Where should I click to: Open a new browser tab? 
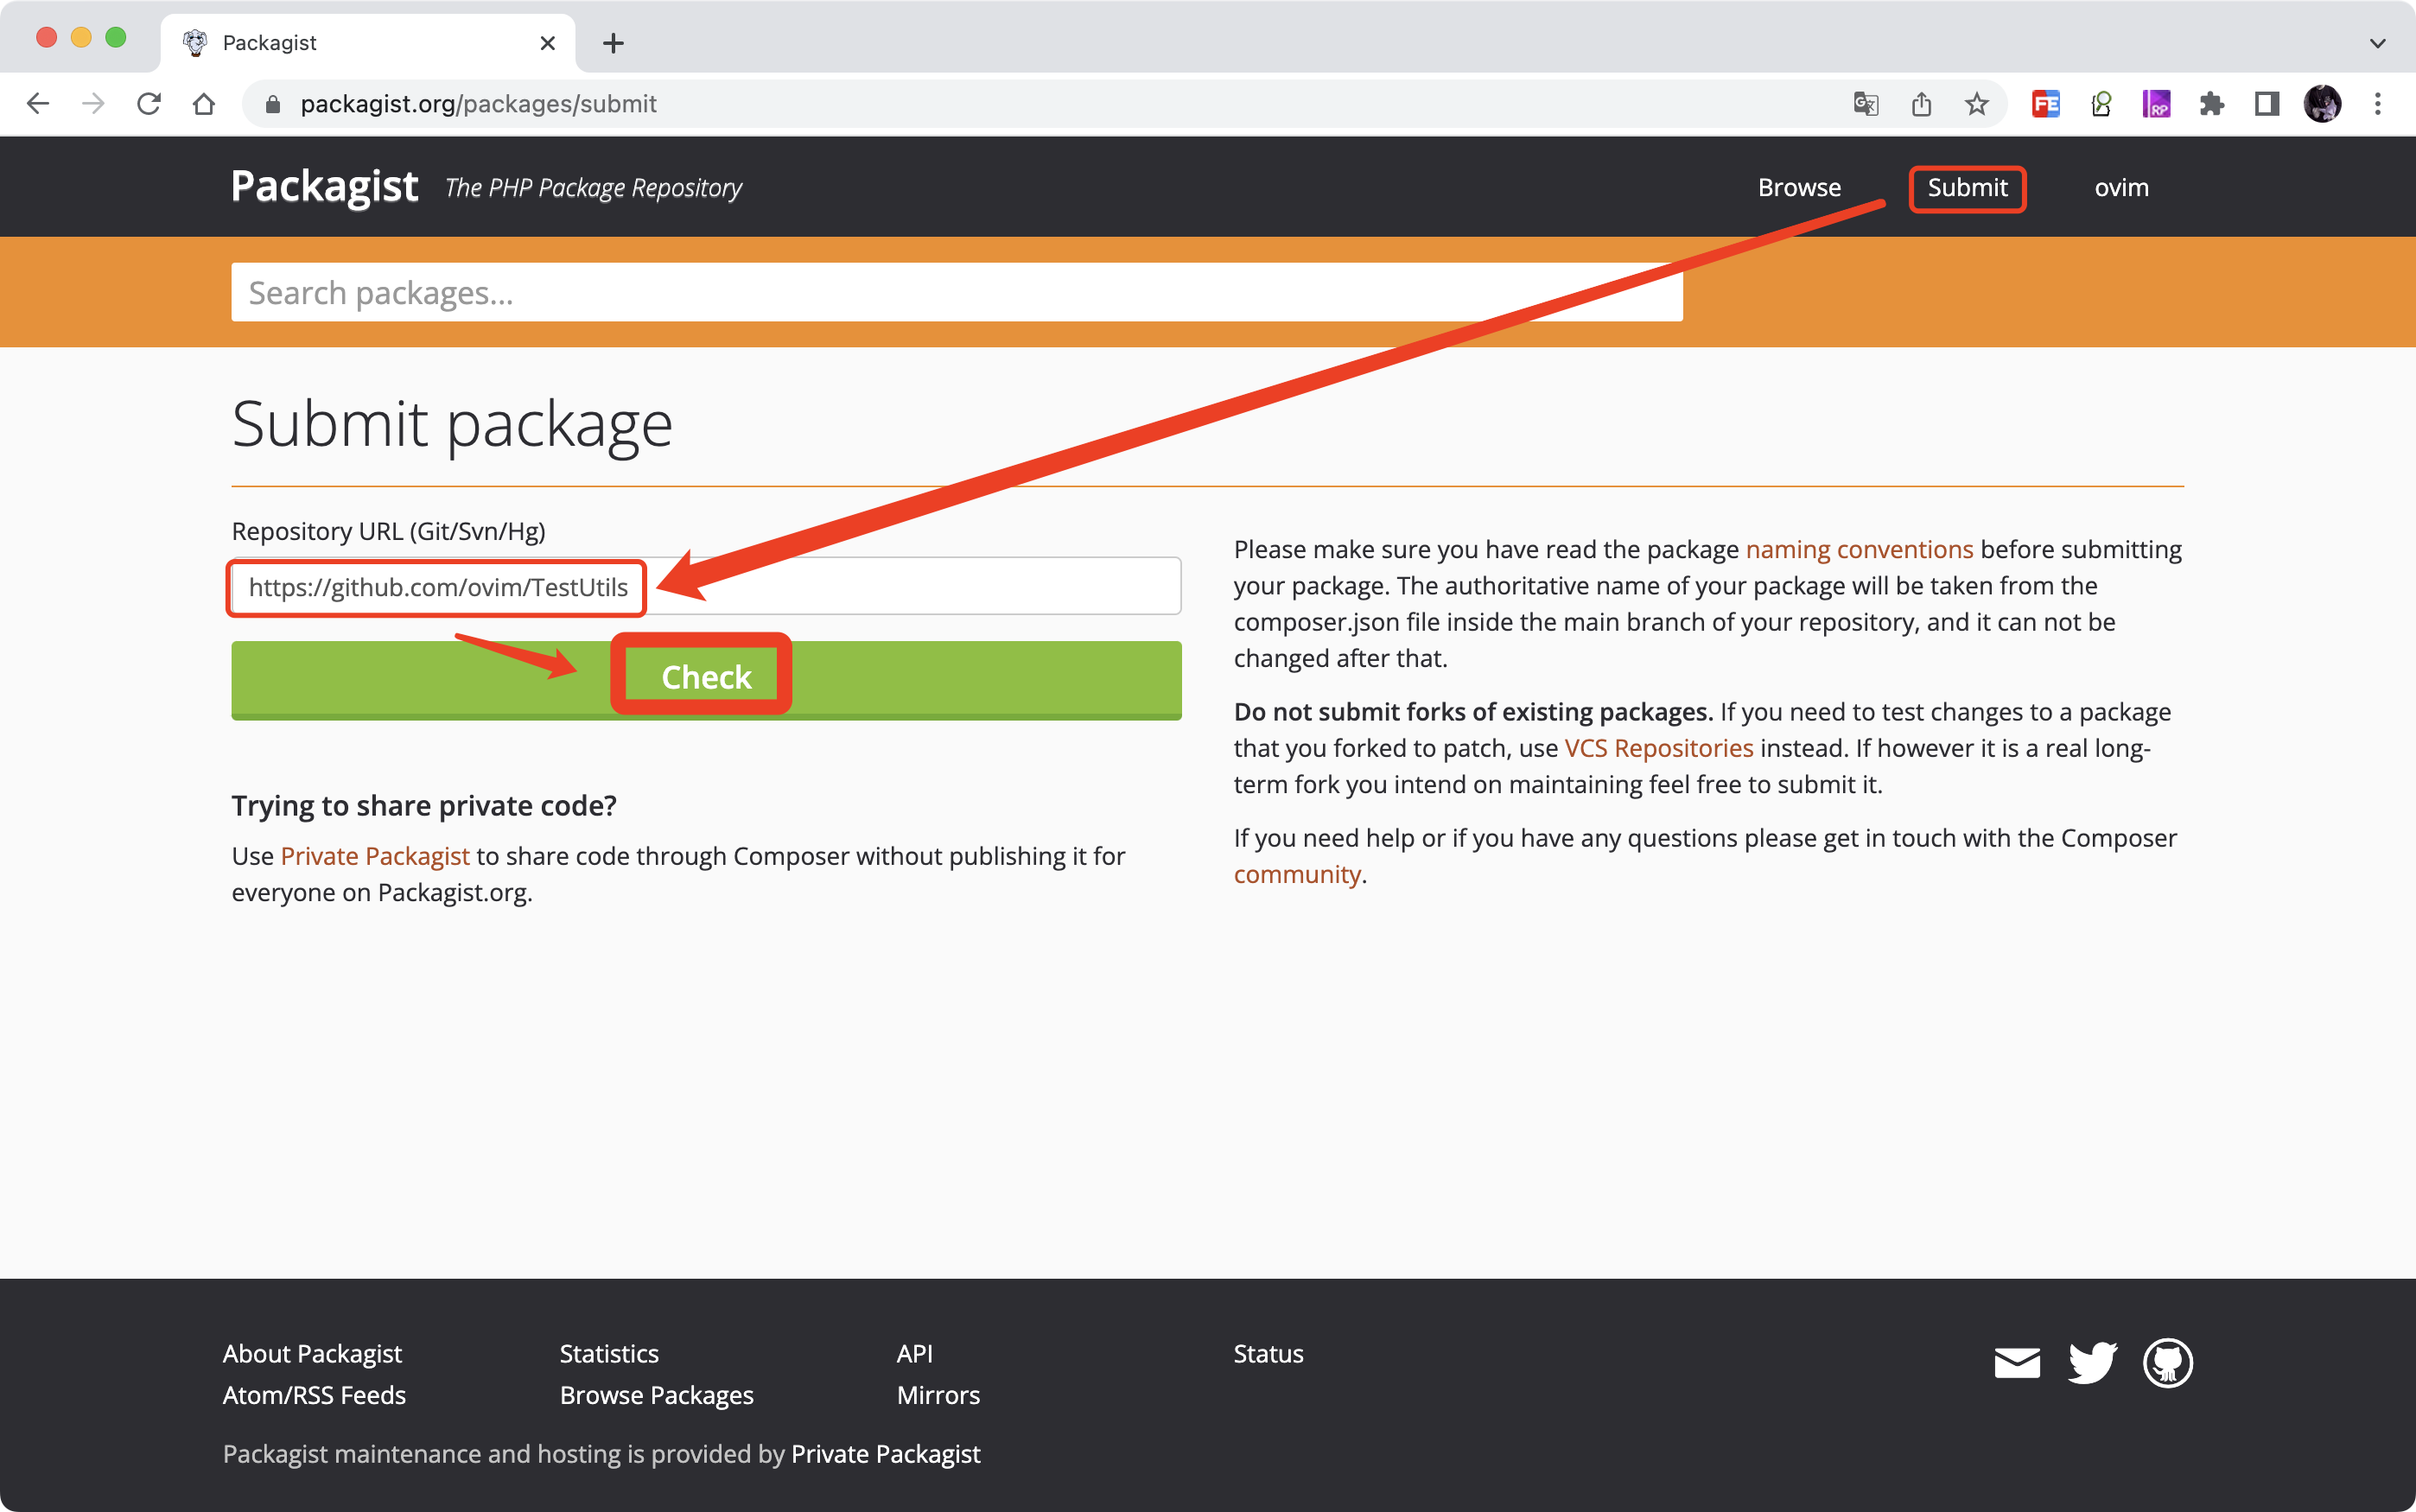pyautogui.click(x=613, y=43)
